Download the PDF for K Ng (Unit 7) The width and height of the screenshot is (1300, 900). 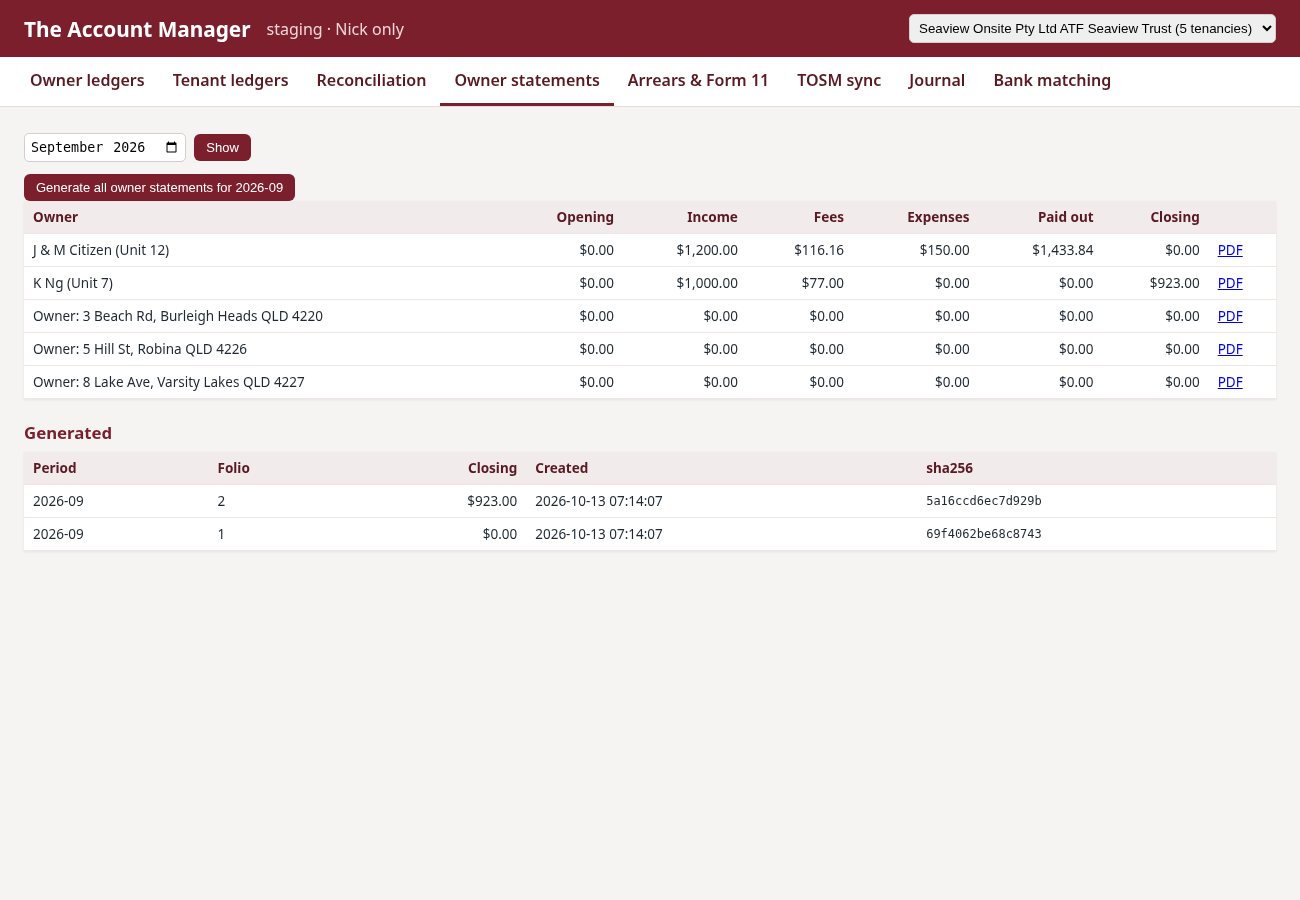coord(1230,283)
